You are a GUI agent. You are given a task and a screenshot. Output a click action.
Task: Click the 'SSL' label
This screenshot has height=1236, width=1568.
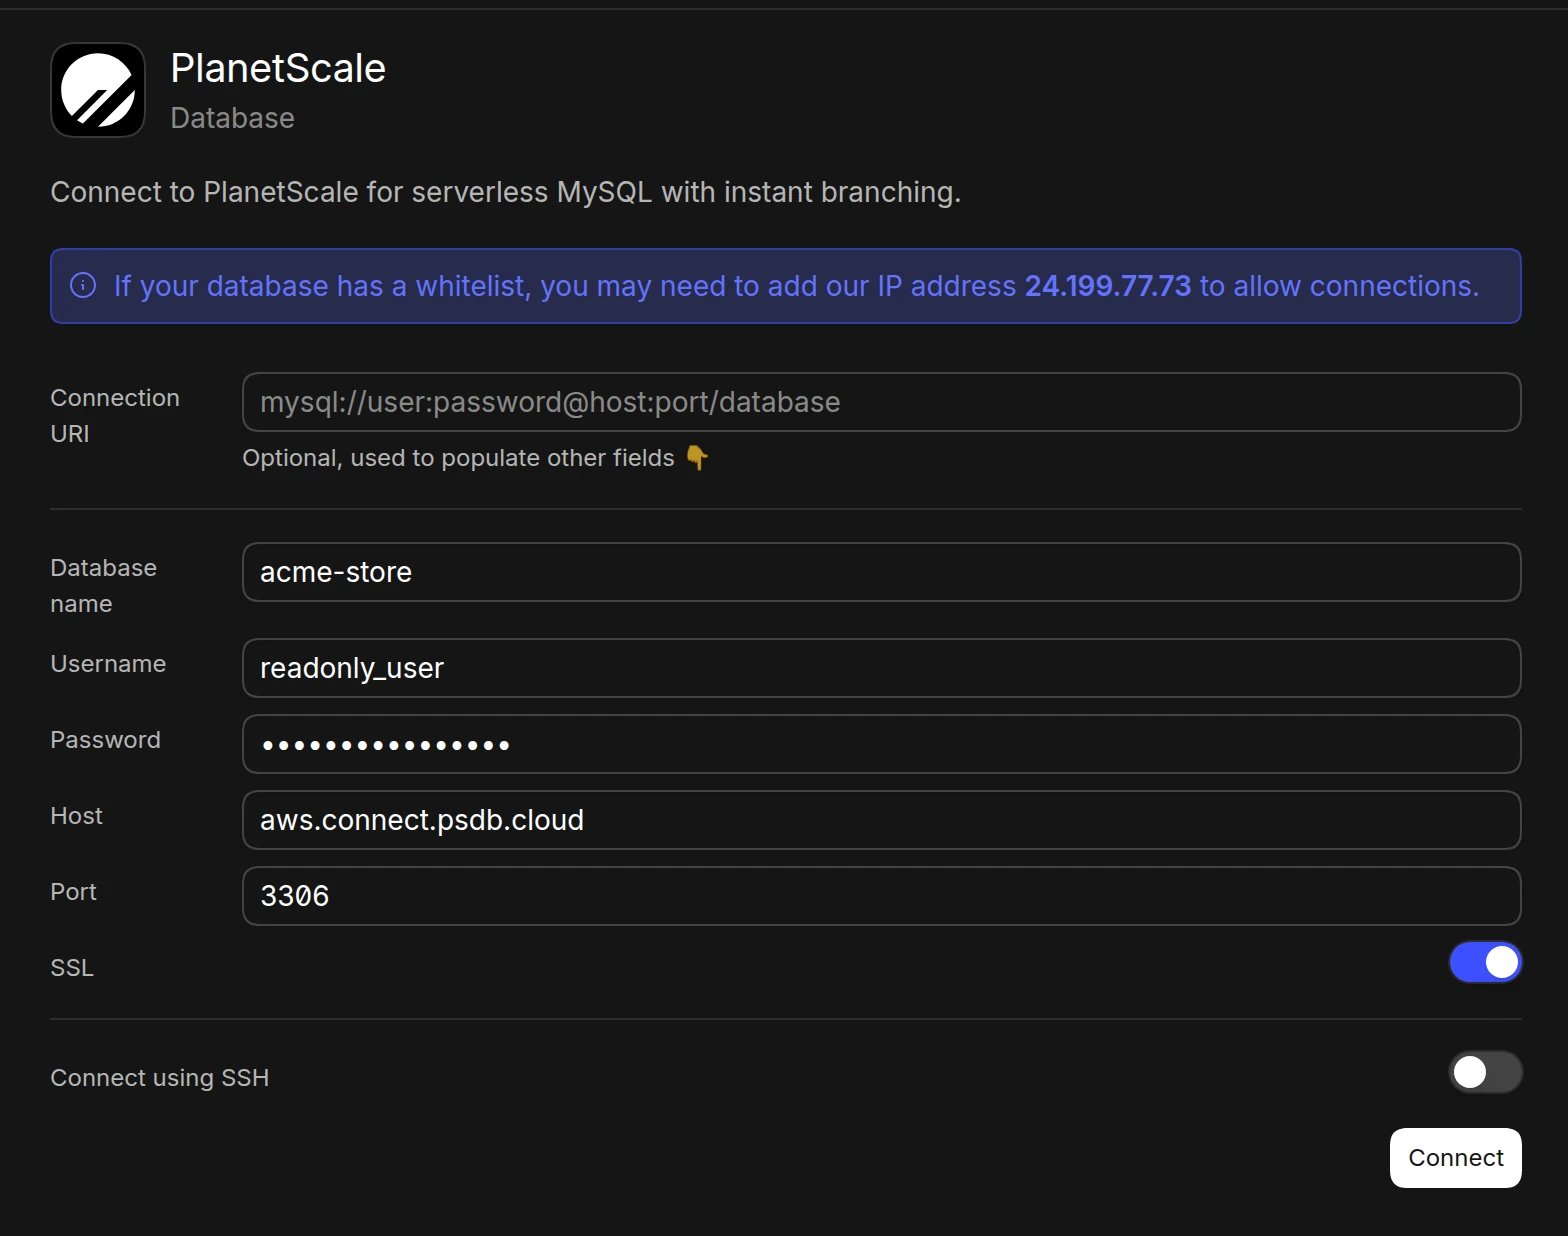coord(72,968)
